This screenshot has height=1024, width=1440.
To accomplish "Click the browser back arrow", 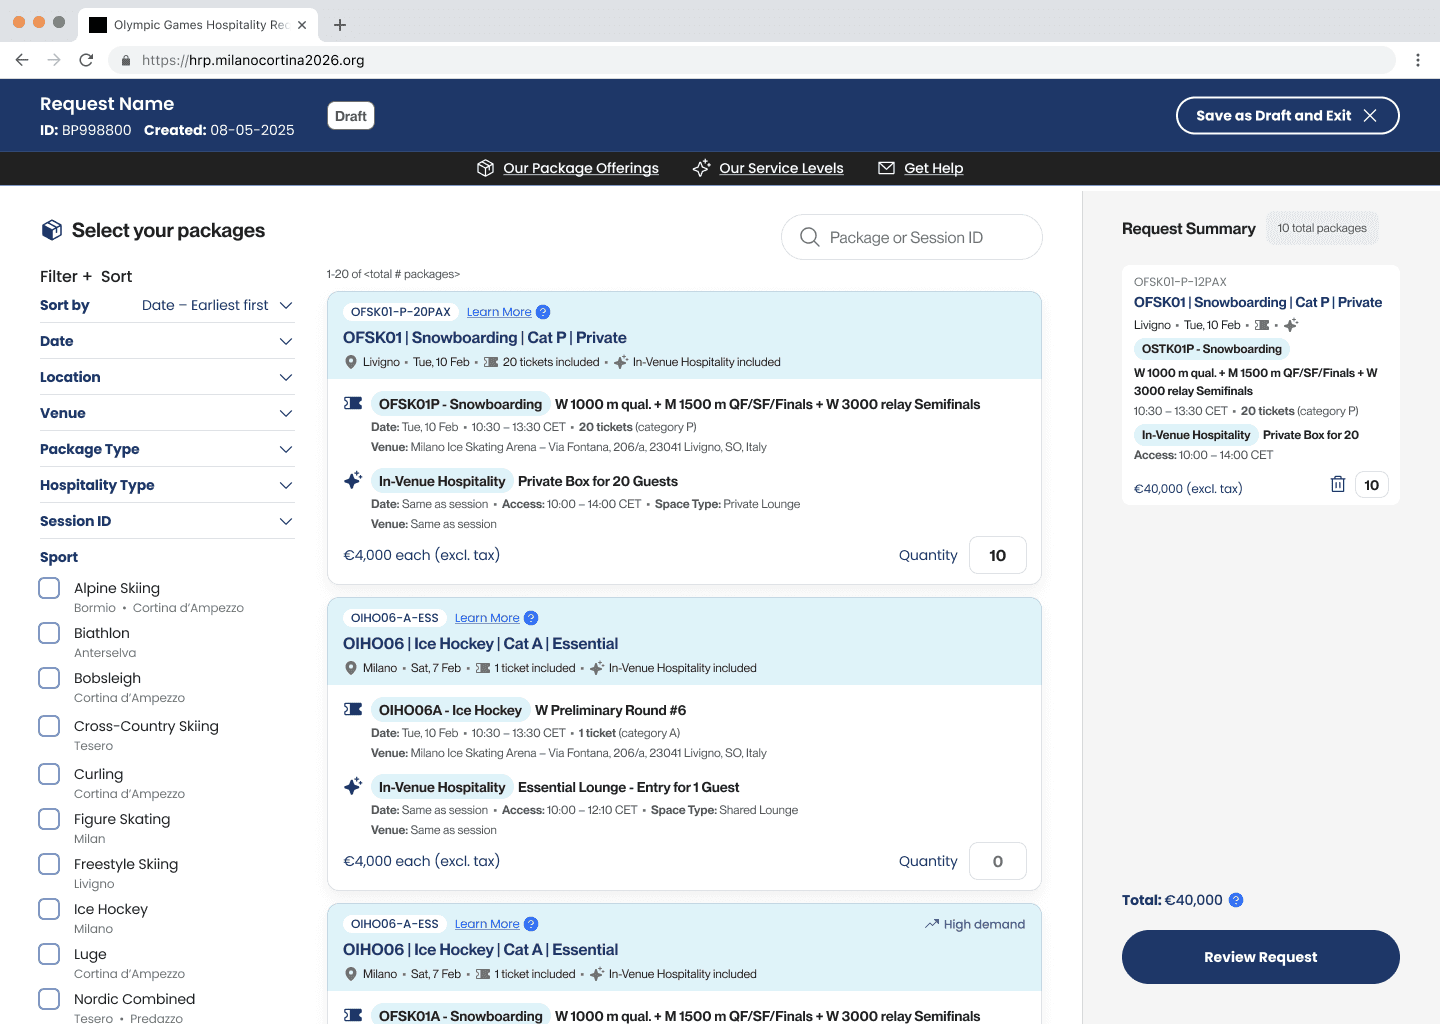I will tap(22, 60).
